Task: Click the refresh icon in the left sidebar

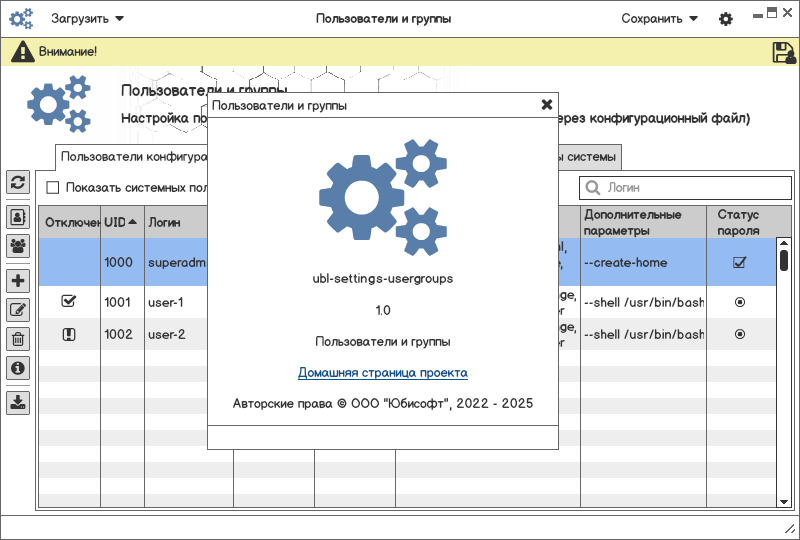Action: point(18,182)
